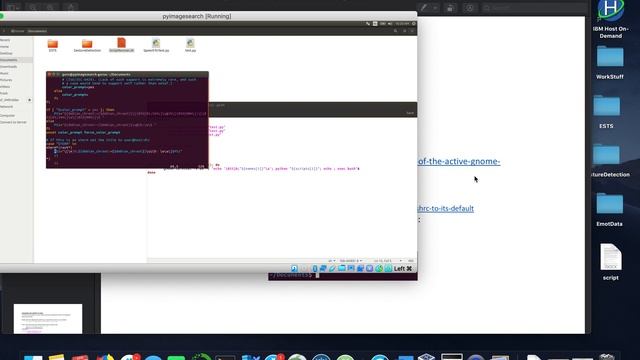Screen dimensions: 640x360
Task: Click the VirtualBox optical drive indicator
Action: point(304,268)
